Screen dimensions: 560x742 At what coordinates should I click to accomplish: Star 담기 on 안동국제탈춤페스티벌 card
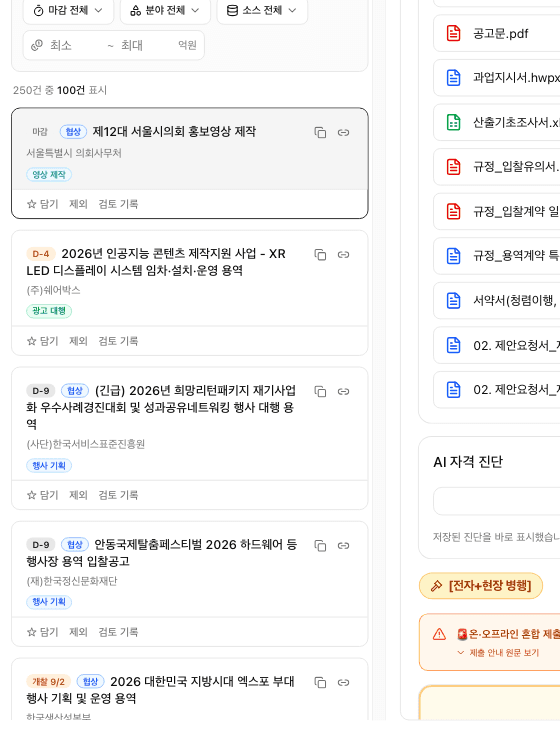pyautogui.click(x=43, y=632)
